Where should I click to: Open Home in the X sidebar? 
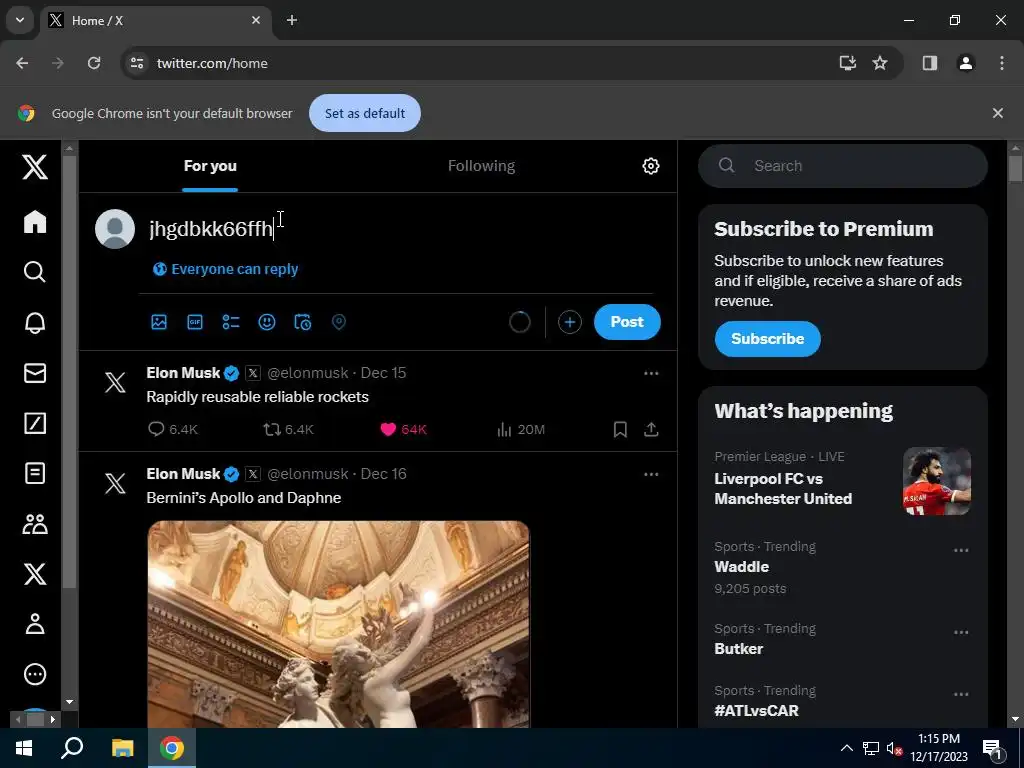tap(35, 221)
